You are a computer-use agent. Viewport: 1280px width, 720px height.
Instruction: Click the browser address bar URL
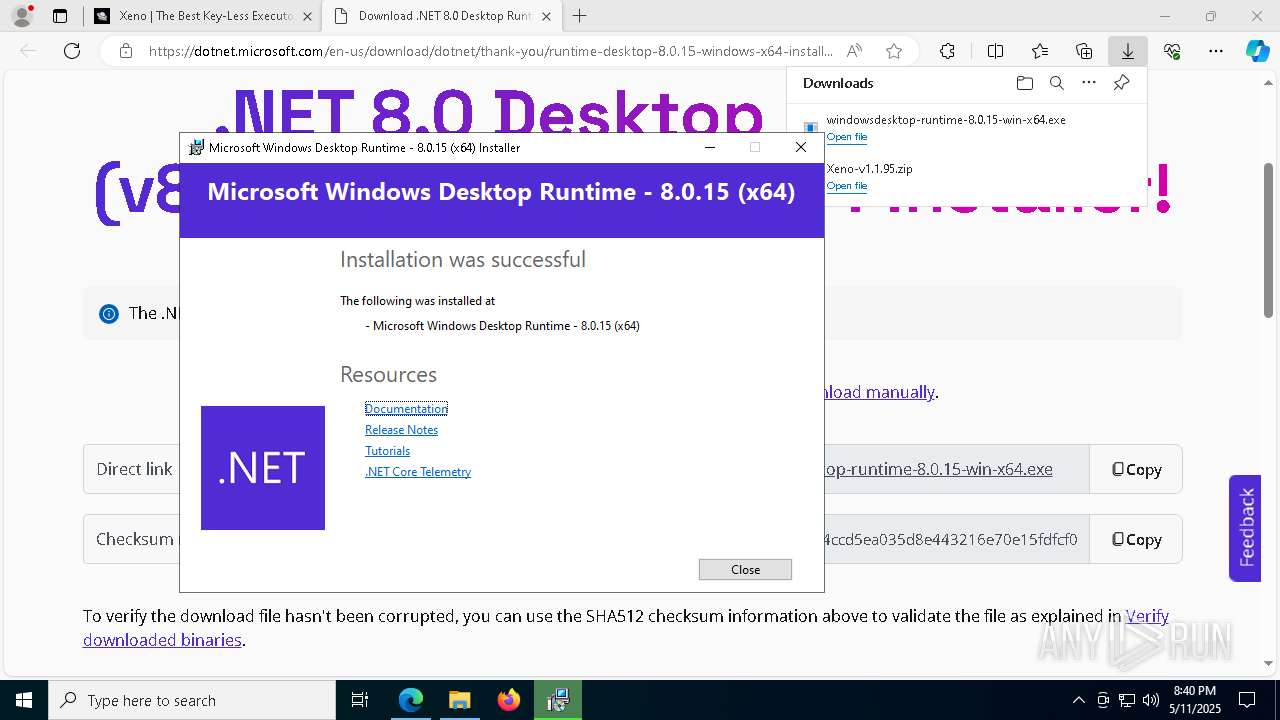[490, 51]
